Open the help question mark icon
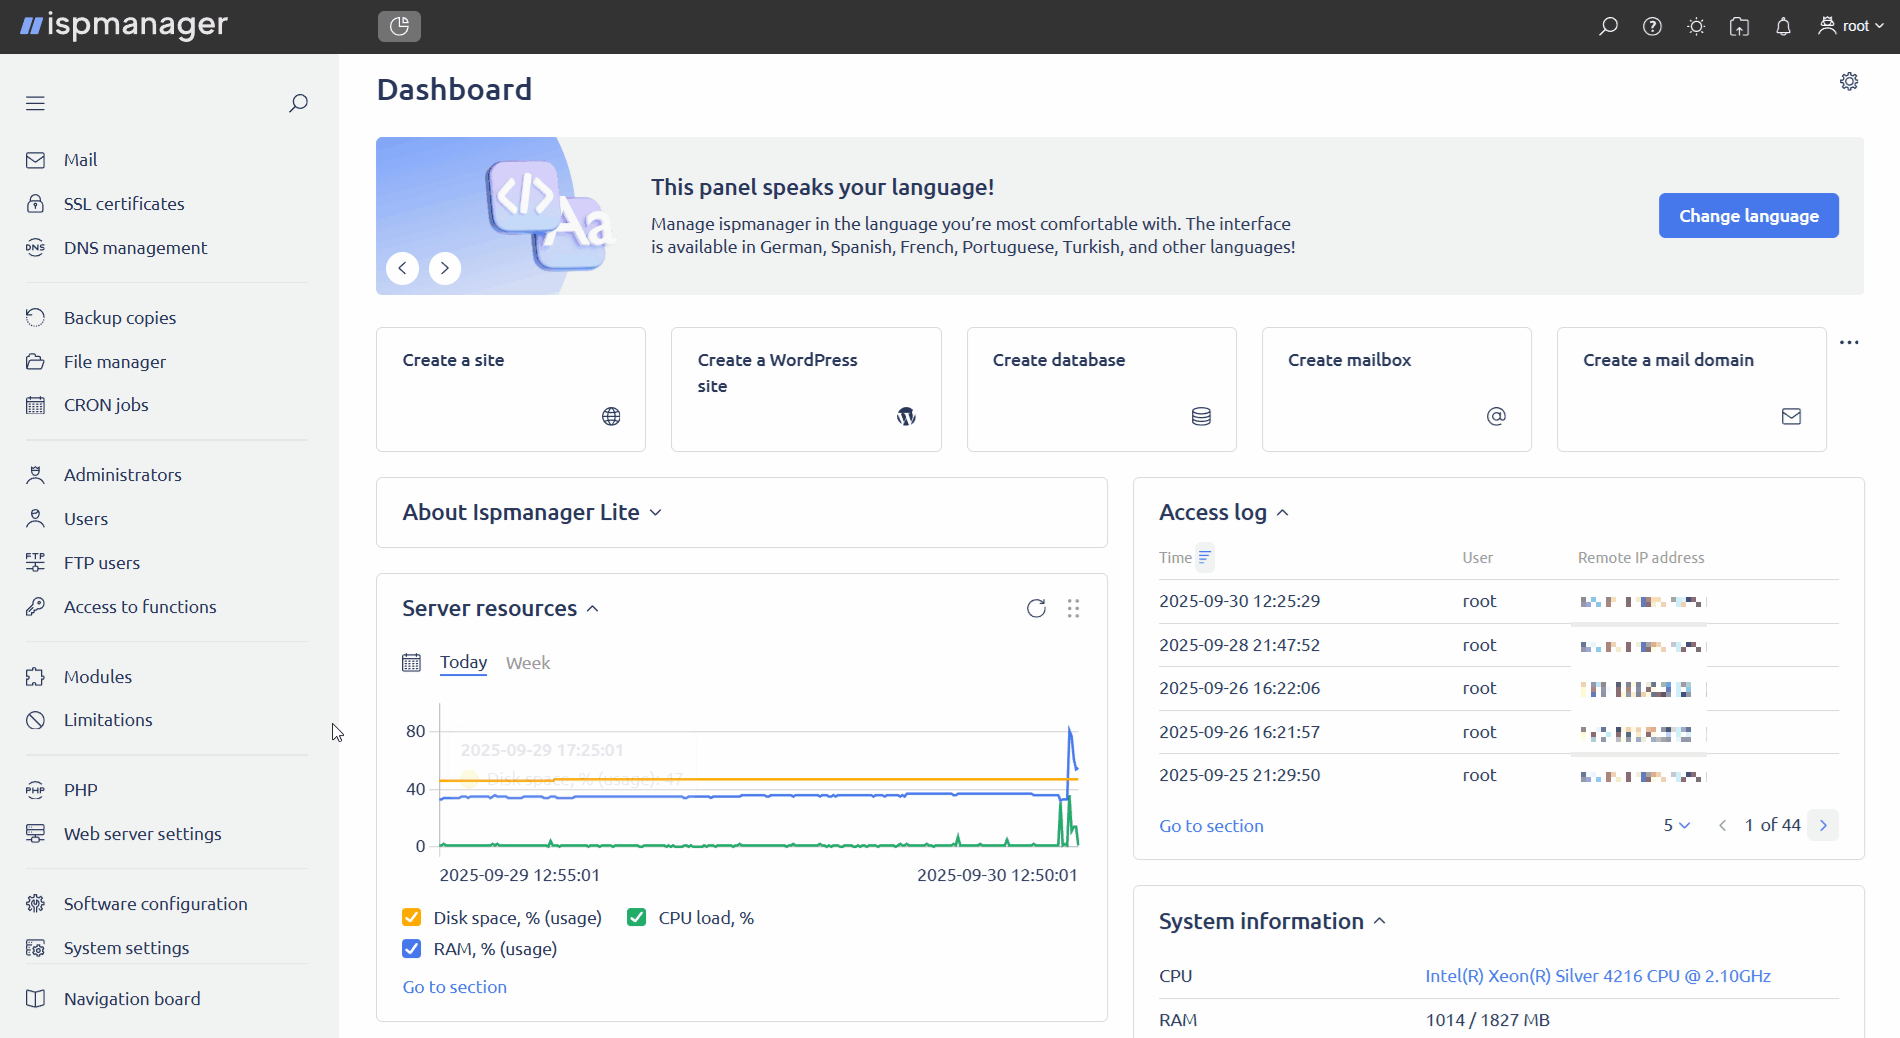Screen dimensions: 1900x1038 tap(1652, 27)
